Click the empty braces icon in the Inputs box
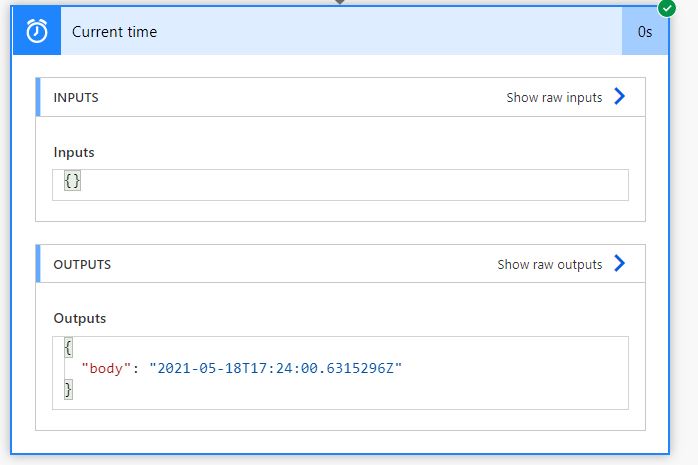The image size is (698, 465). (x=72, y=181)
